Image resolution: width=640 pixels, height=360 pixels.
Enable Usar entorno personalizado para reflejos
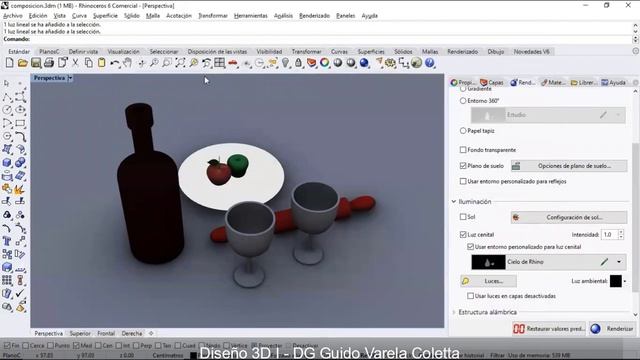tap(463, 181)
